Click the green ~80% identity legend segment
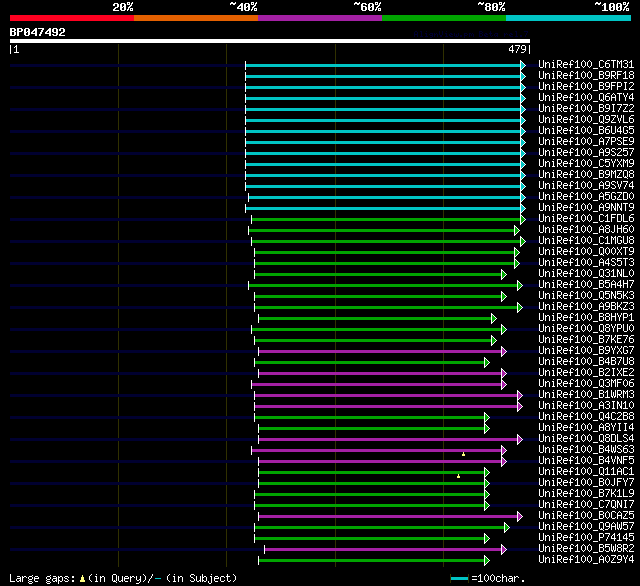 (x=444, y=18)
